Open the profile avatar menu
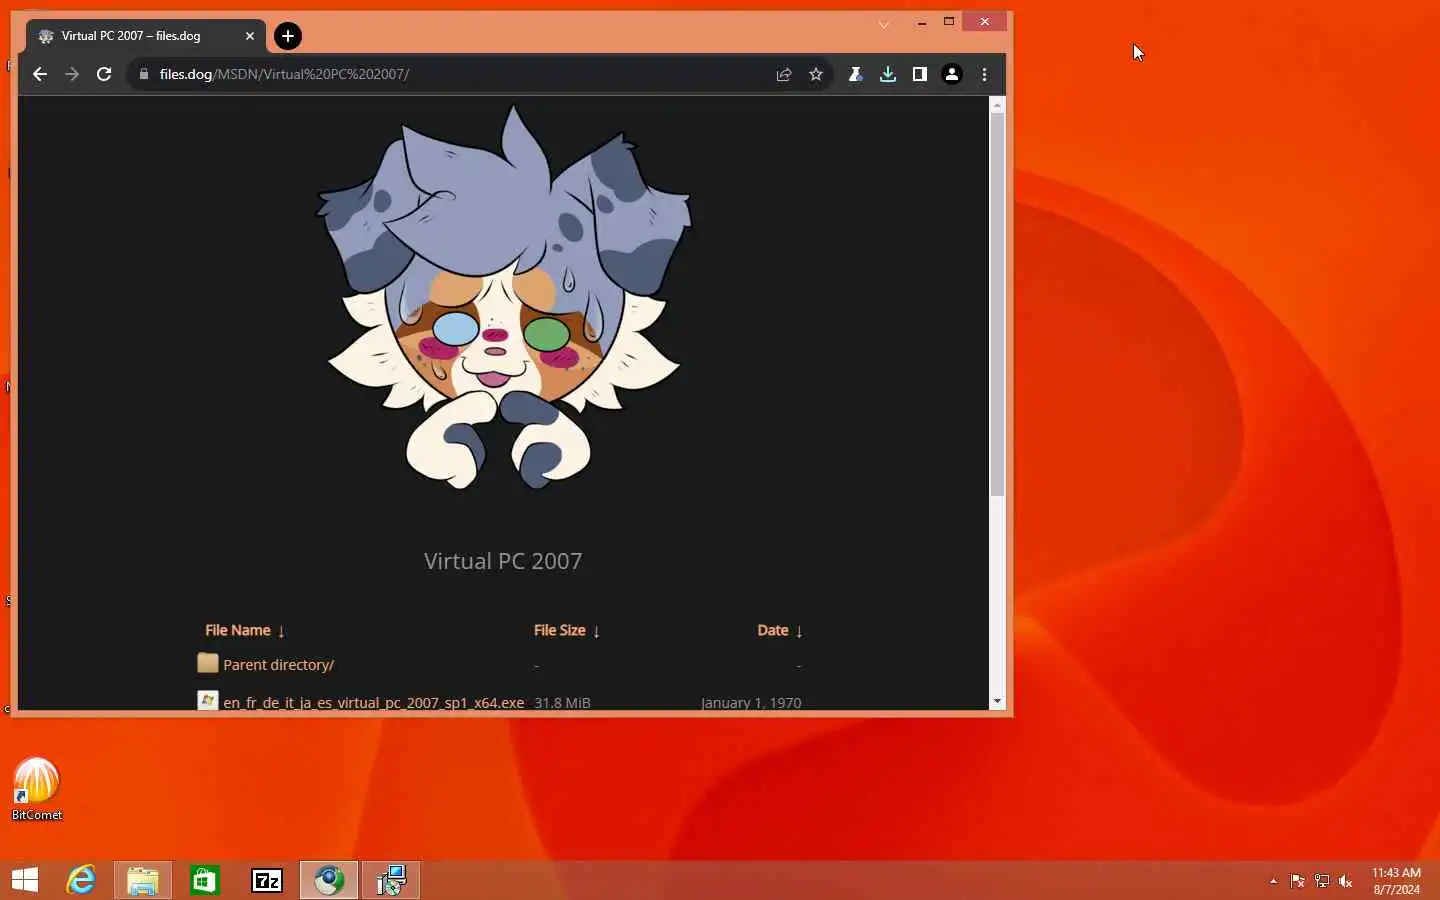 [x=952, y=74]
